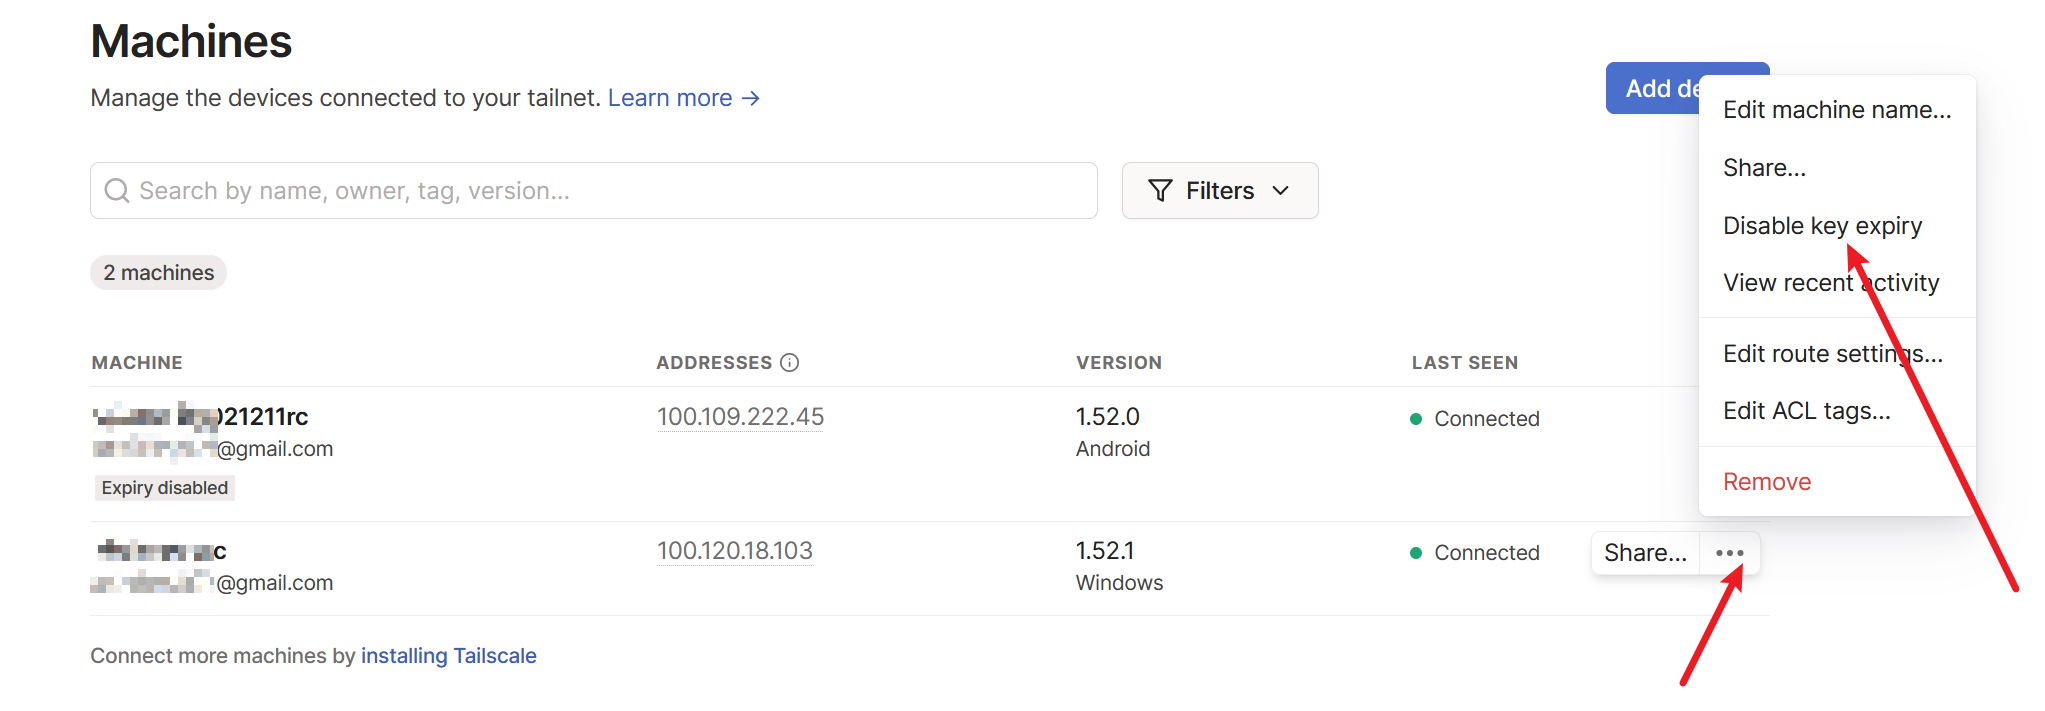Click the funnel filter icon

pos(1160,191)
